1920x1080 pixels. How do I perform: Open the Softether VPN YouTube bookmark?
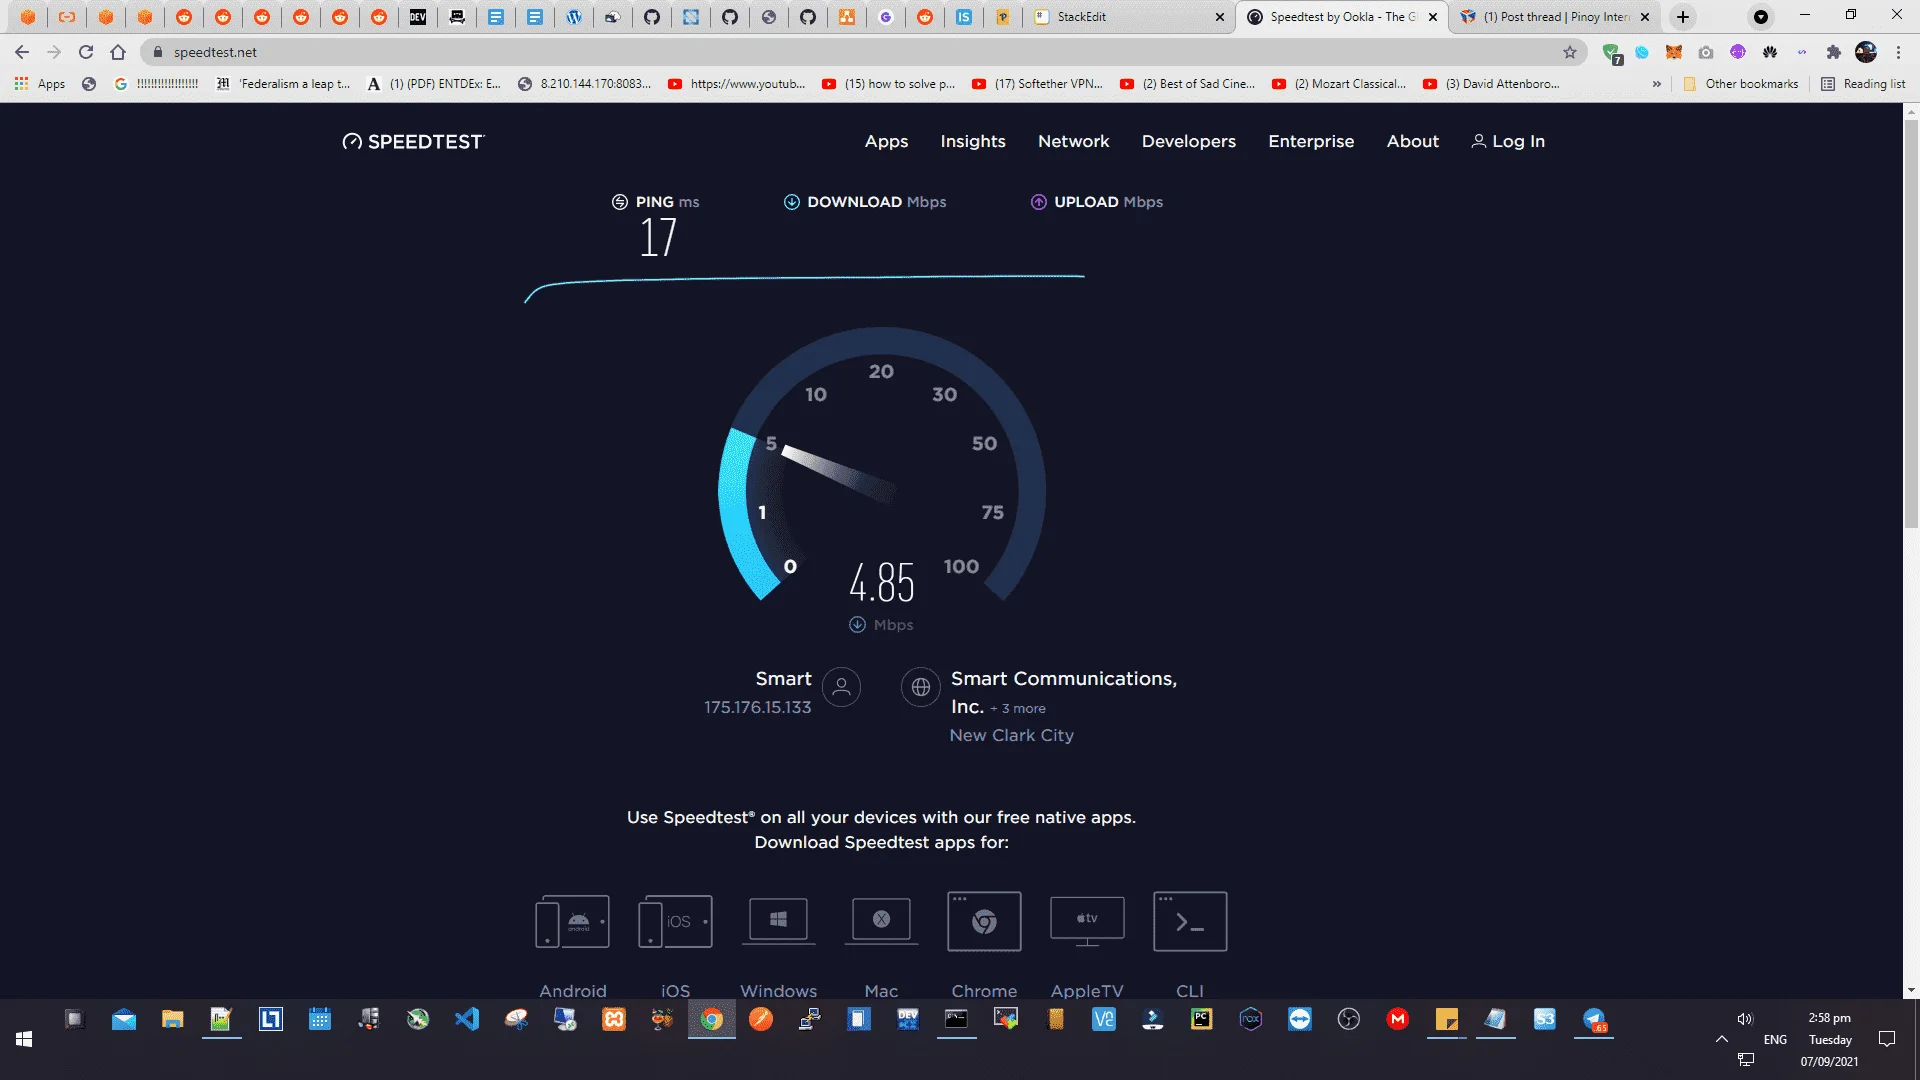(1037, 84)
